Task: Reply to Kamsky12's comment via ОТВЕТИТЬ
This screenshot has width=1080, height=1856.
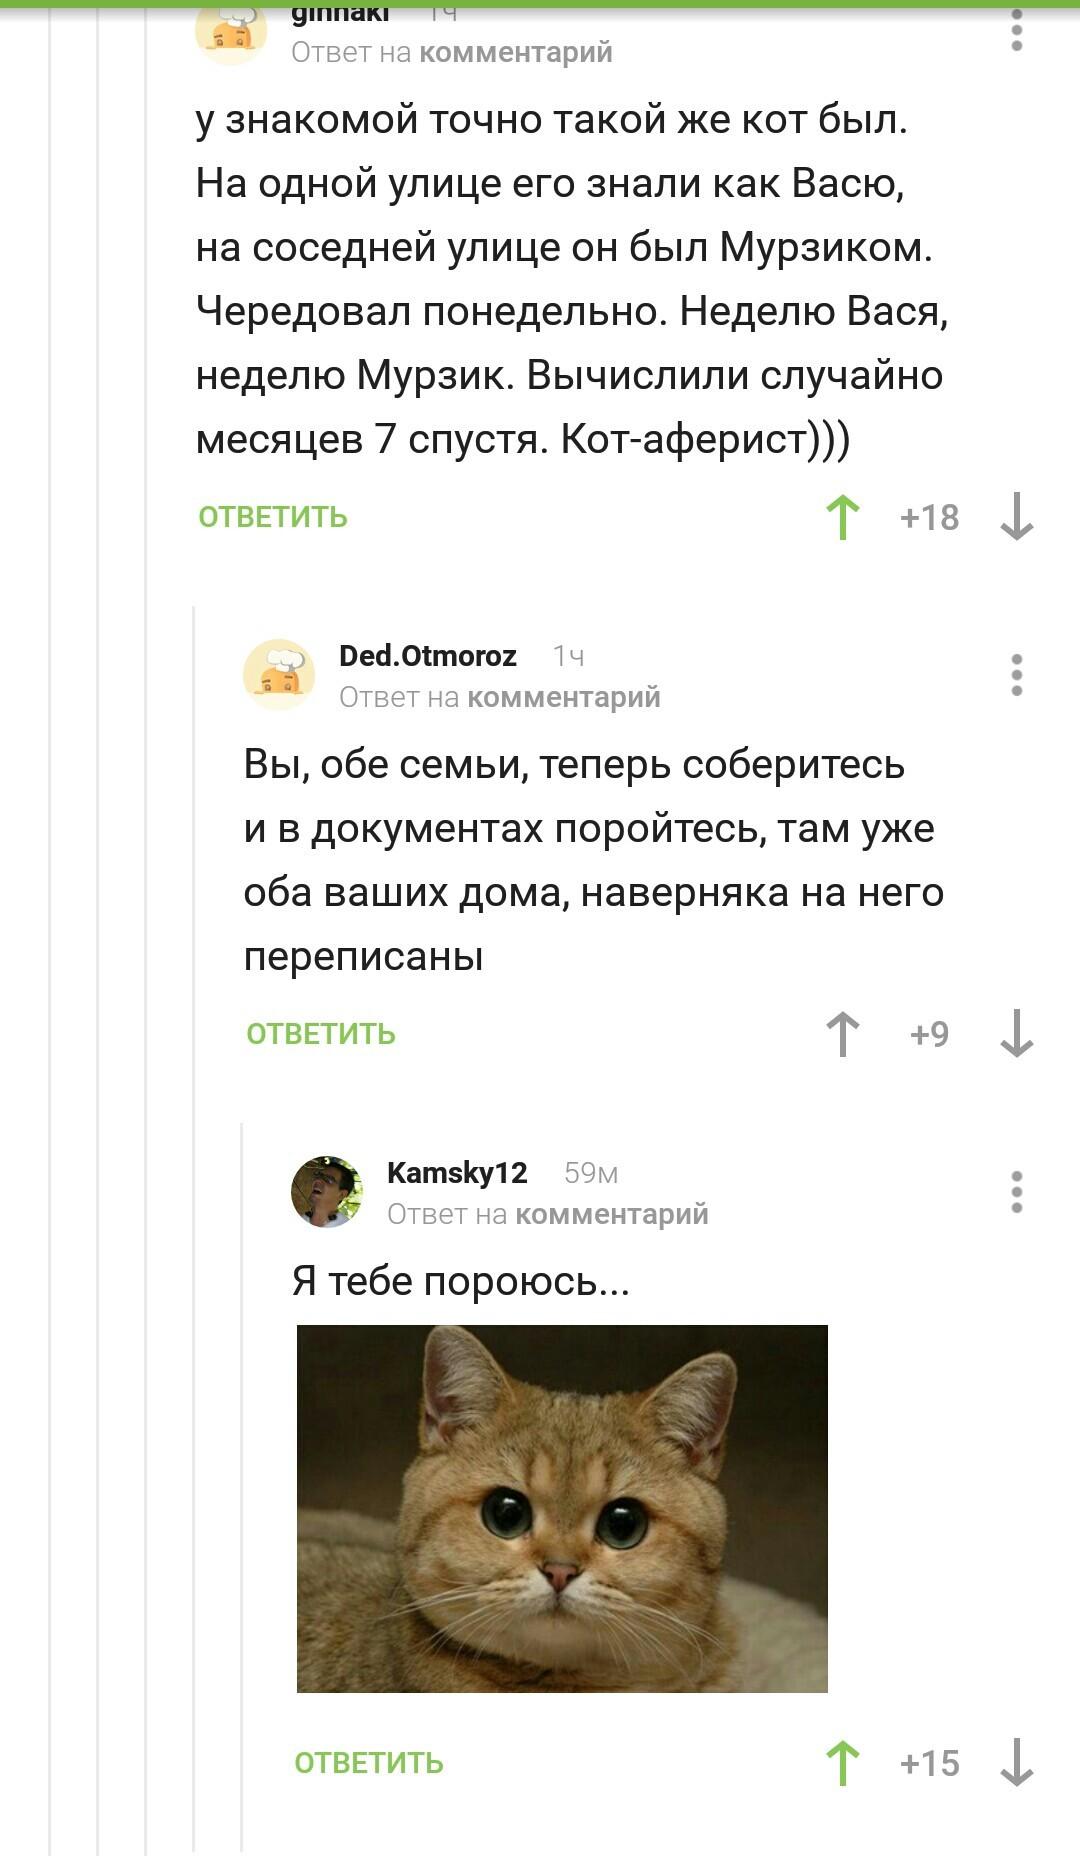Action: (x=369, y=1763)
